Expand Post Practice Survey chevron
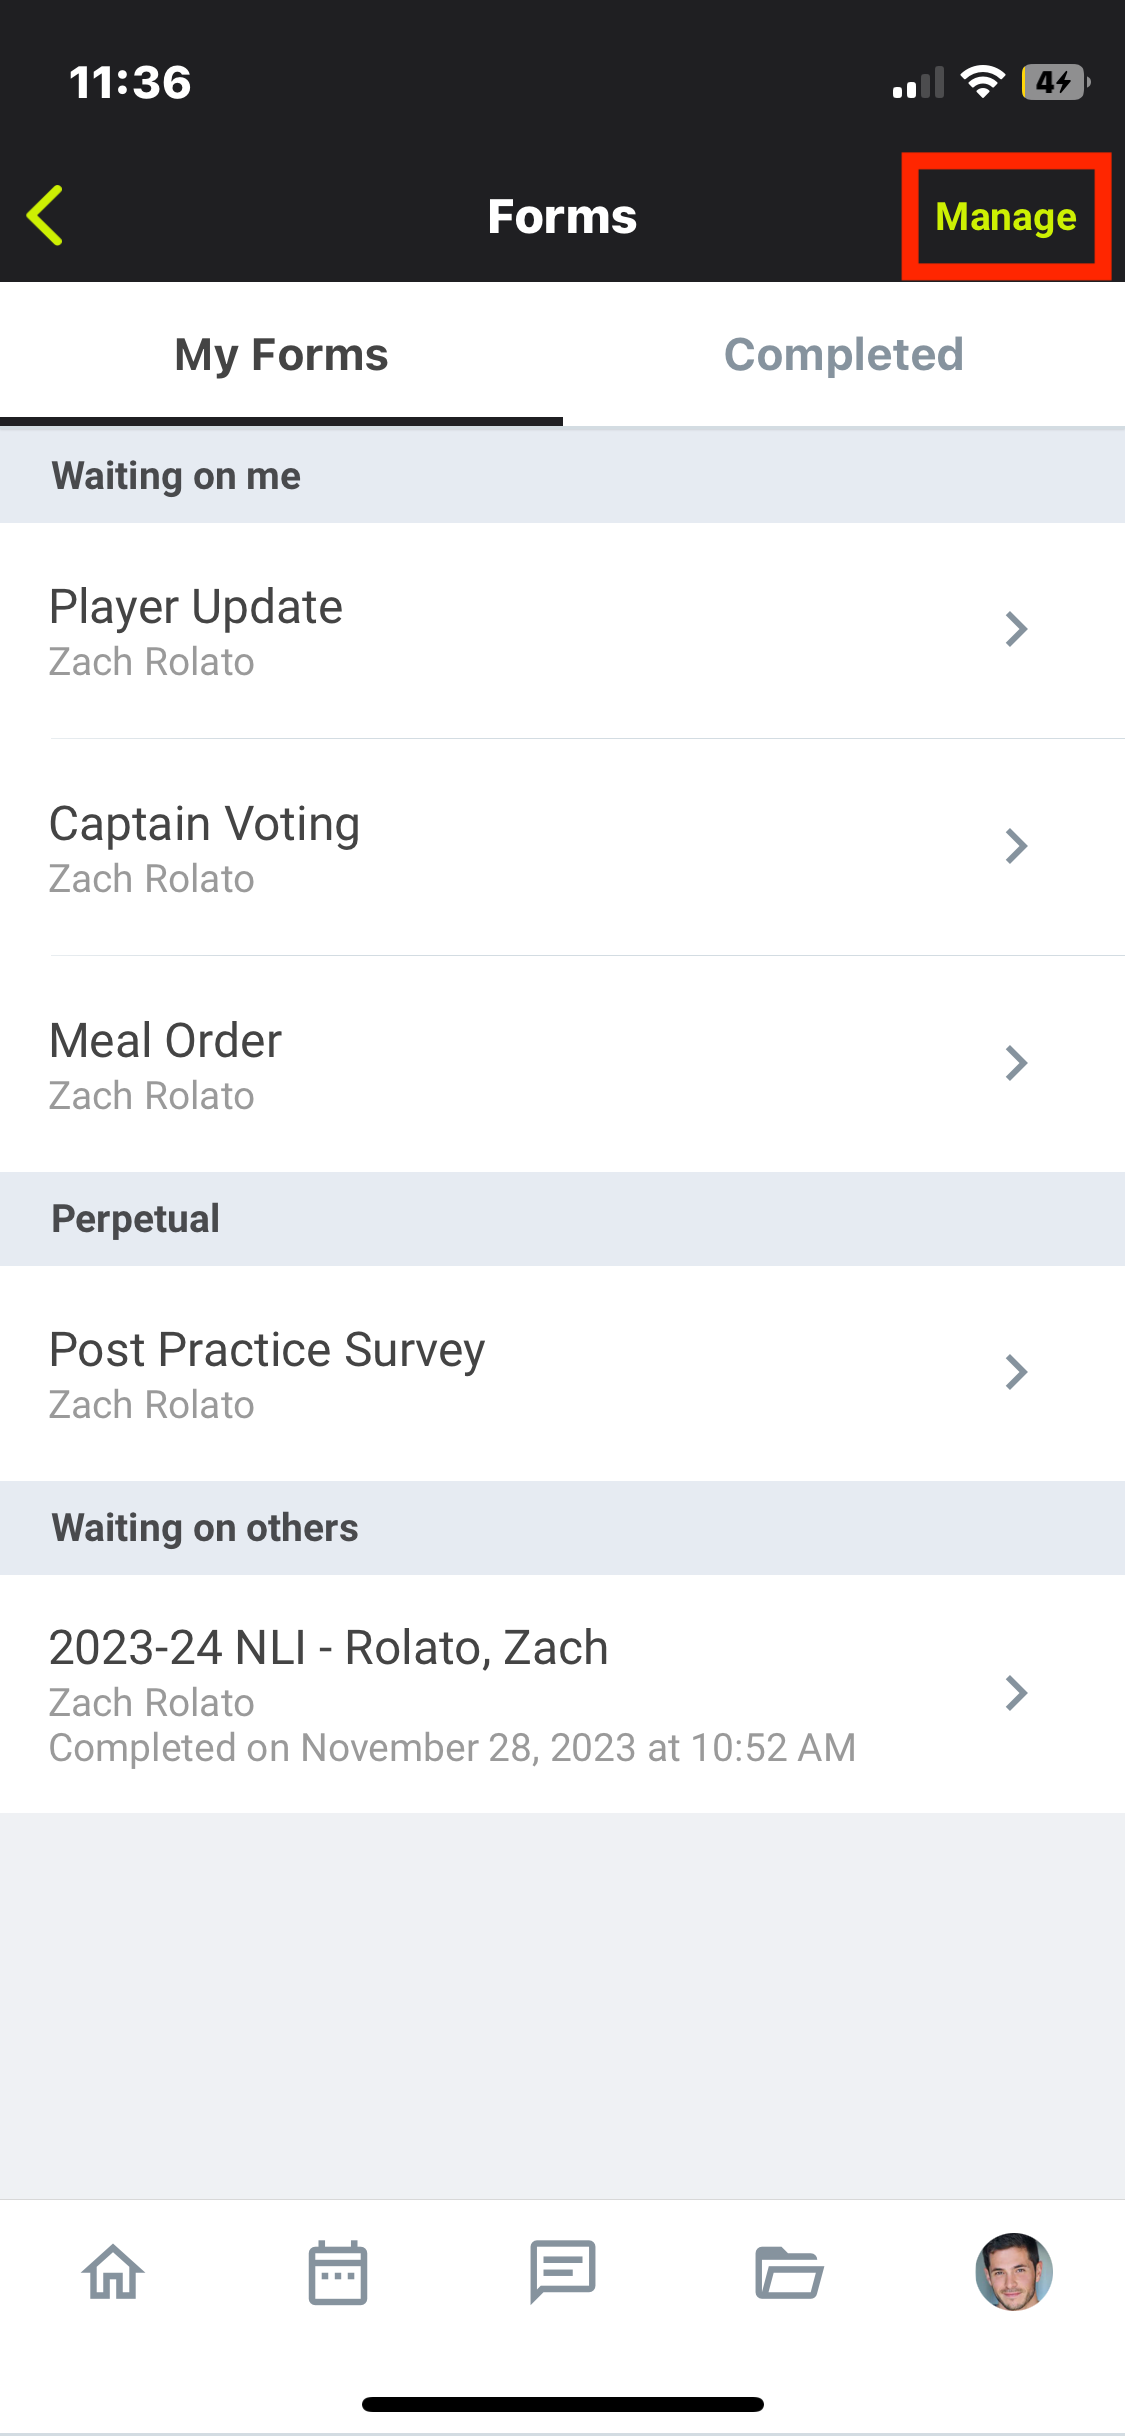The width and height of the screenshot is (1125, 2436). [1017, 1372]
